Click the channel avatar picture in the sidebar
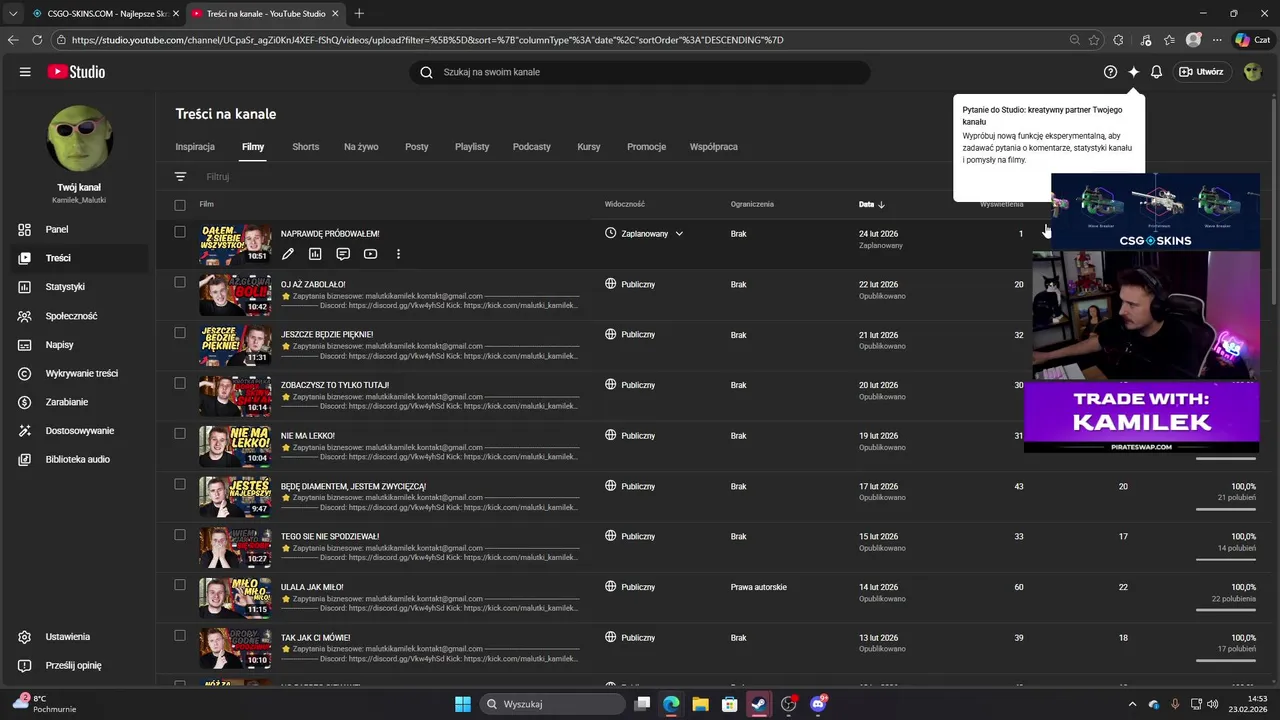The image size is (1280, 720). pos(80,139)
